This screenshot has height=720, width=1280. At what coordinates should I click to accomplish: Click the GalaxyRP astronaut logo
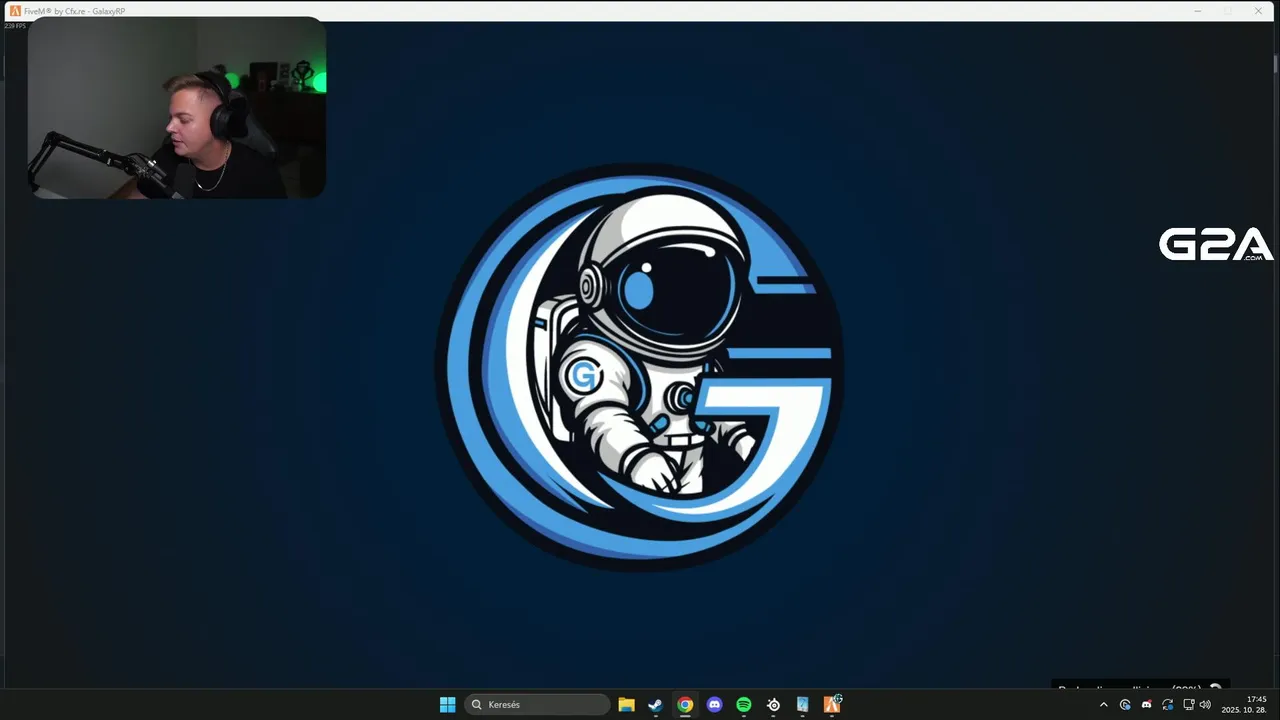click(639, 368)
